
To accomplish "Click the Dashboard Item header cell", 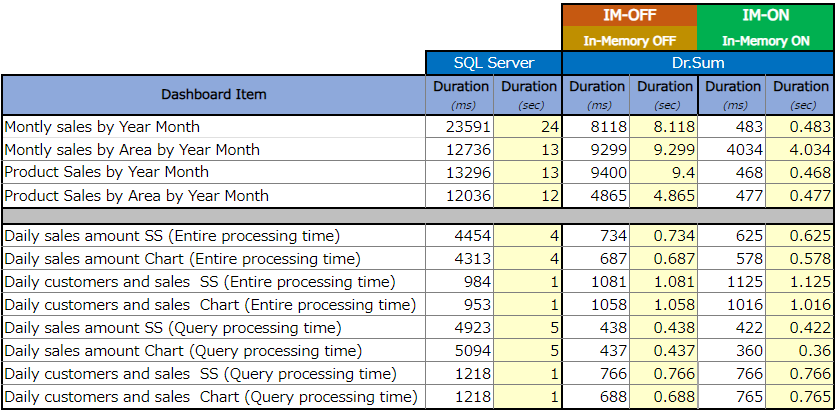I will pyautogui.click(x=214, y=95).
